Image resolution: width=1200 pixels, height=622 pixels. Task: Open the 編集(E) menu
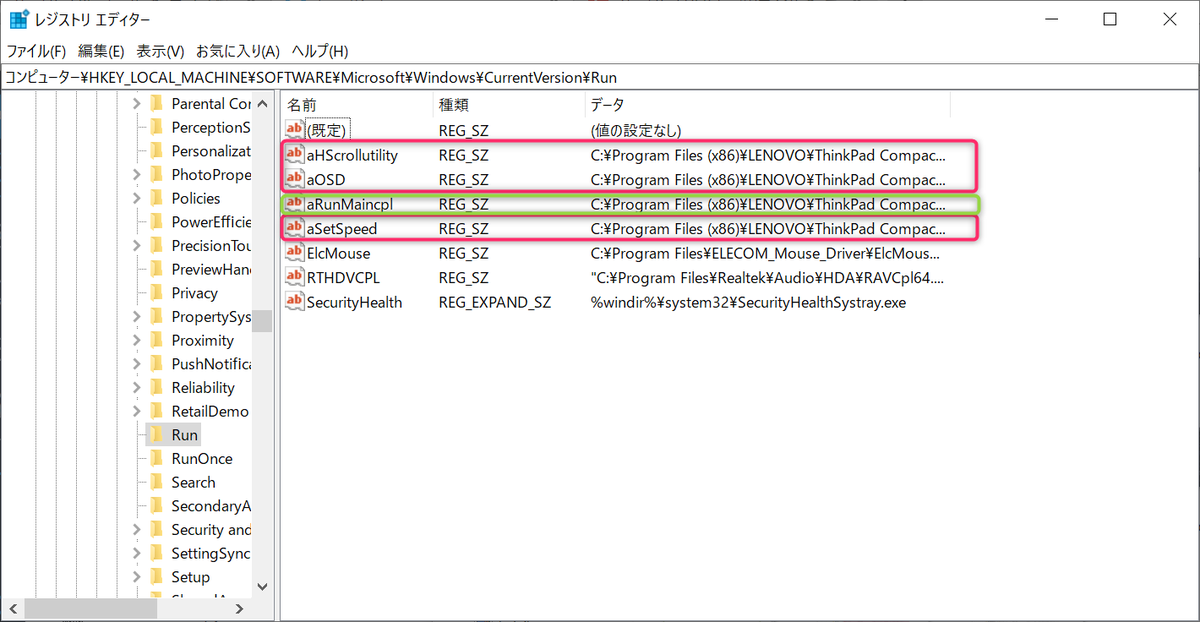[101, 51]
